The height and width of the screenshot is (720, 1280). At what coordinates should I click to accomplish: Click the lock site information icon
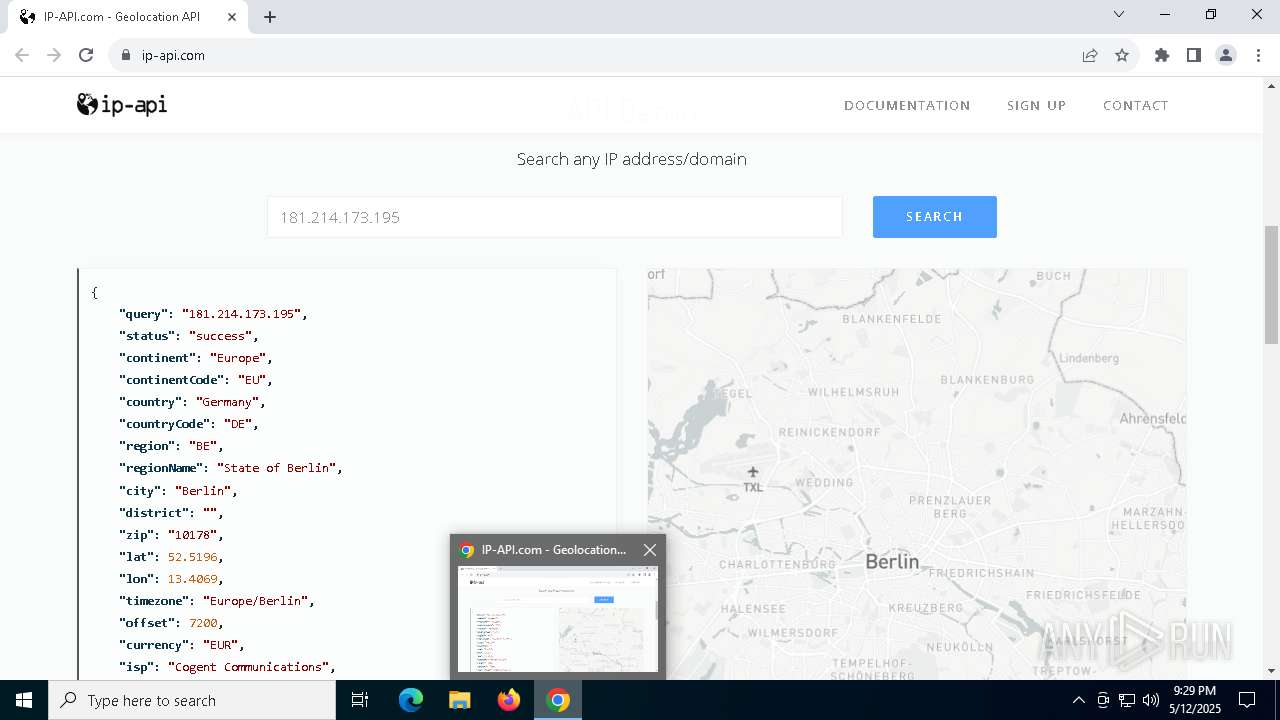click(x=126, y=55)
